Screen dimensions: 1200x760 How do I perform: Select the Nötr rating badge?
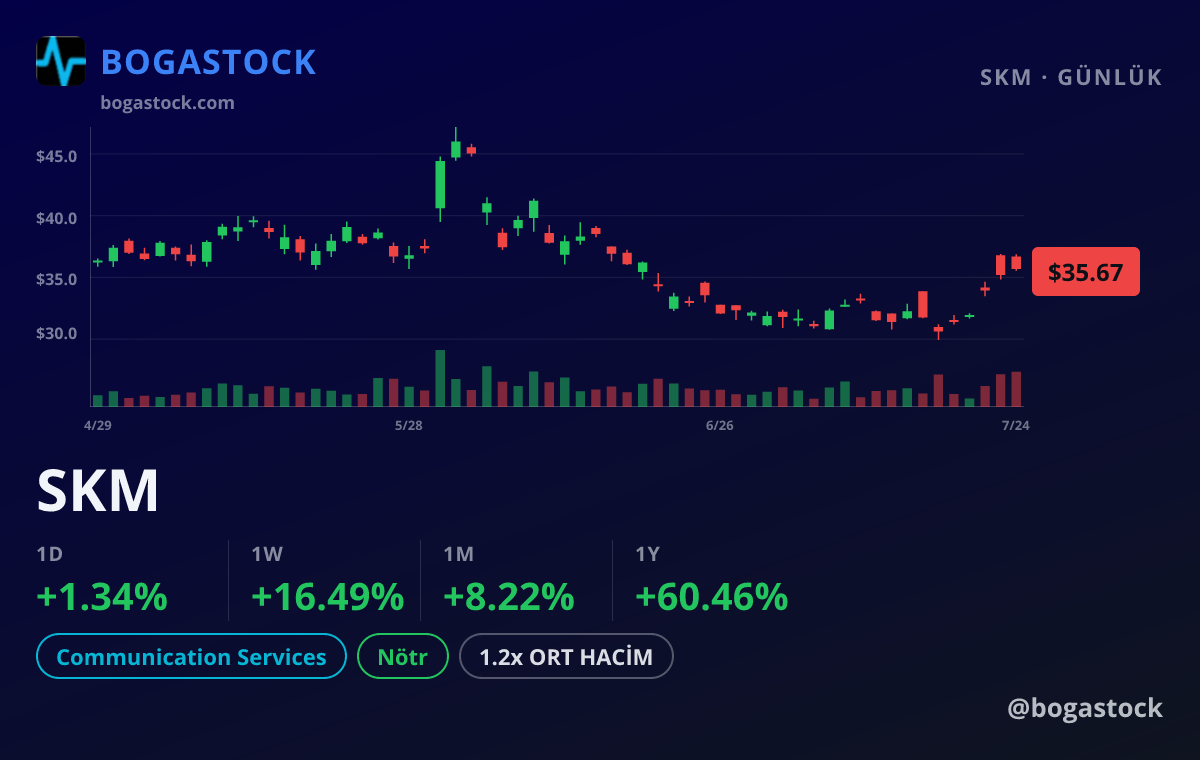[403, 657]
